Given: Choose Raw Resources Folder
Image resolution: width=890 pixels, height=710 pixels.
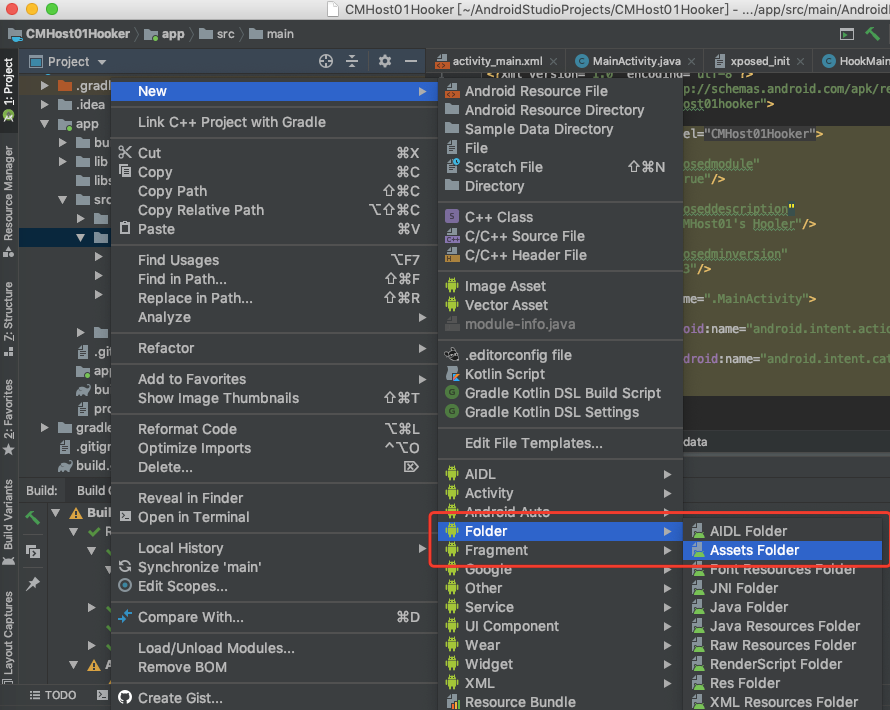Looking at the screenshot, I should coord(782,645).
